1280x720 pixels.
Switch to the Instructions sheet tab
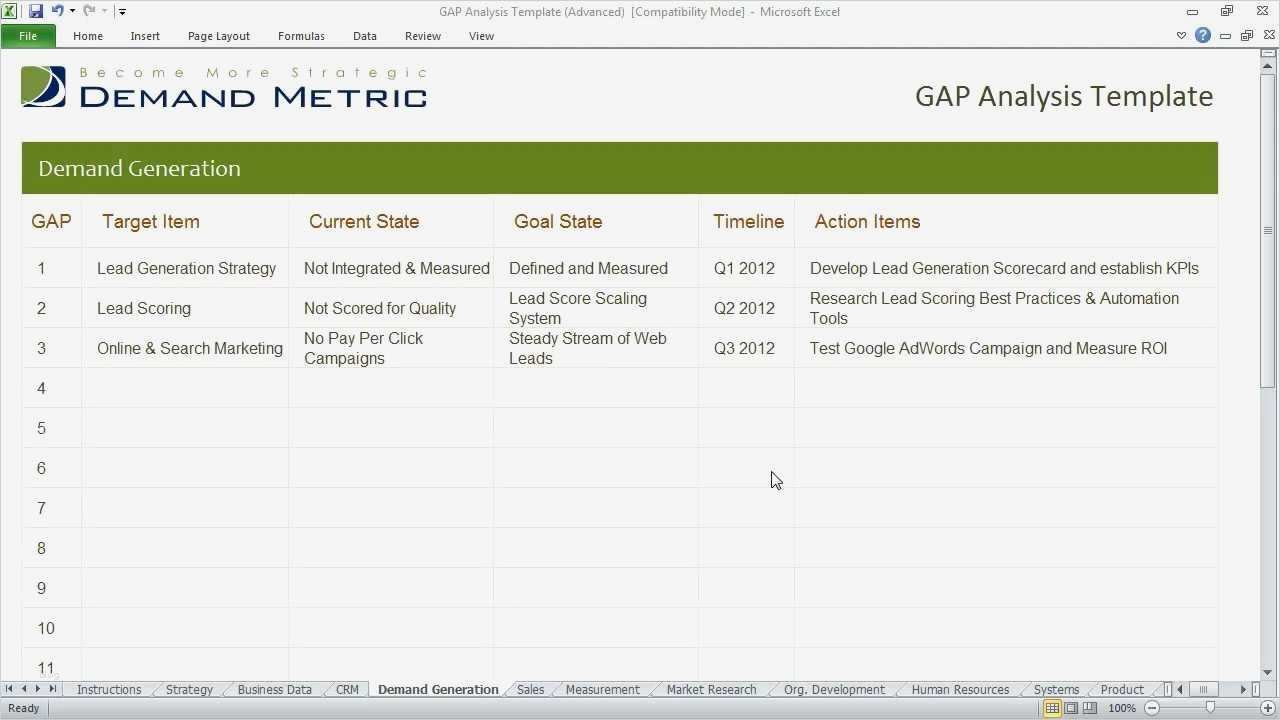pyautogui.click(x=109, y=689)
